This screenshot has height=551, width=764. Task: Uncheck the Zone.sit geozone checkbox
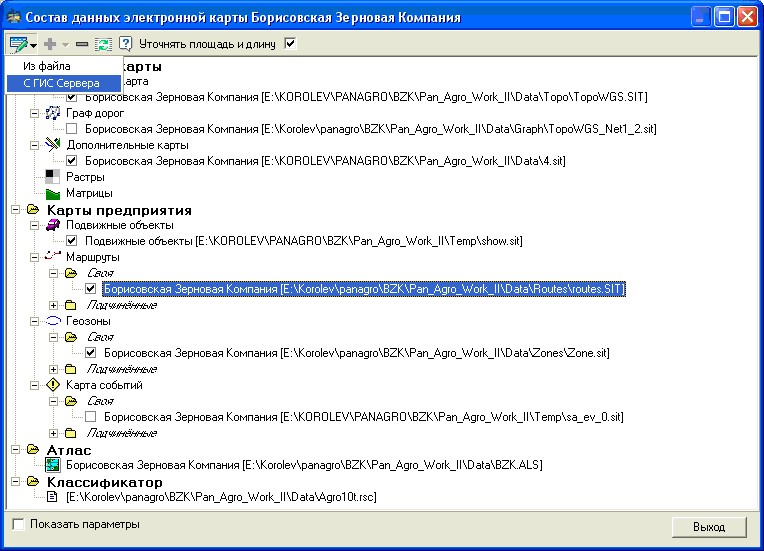91,353
